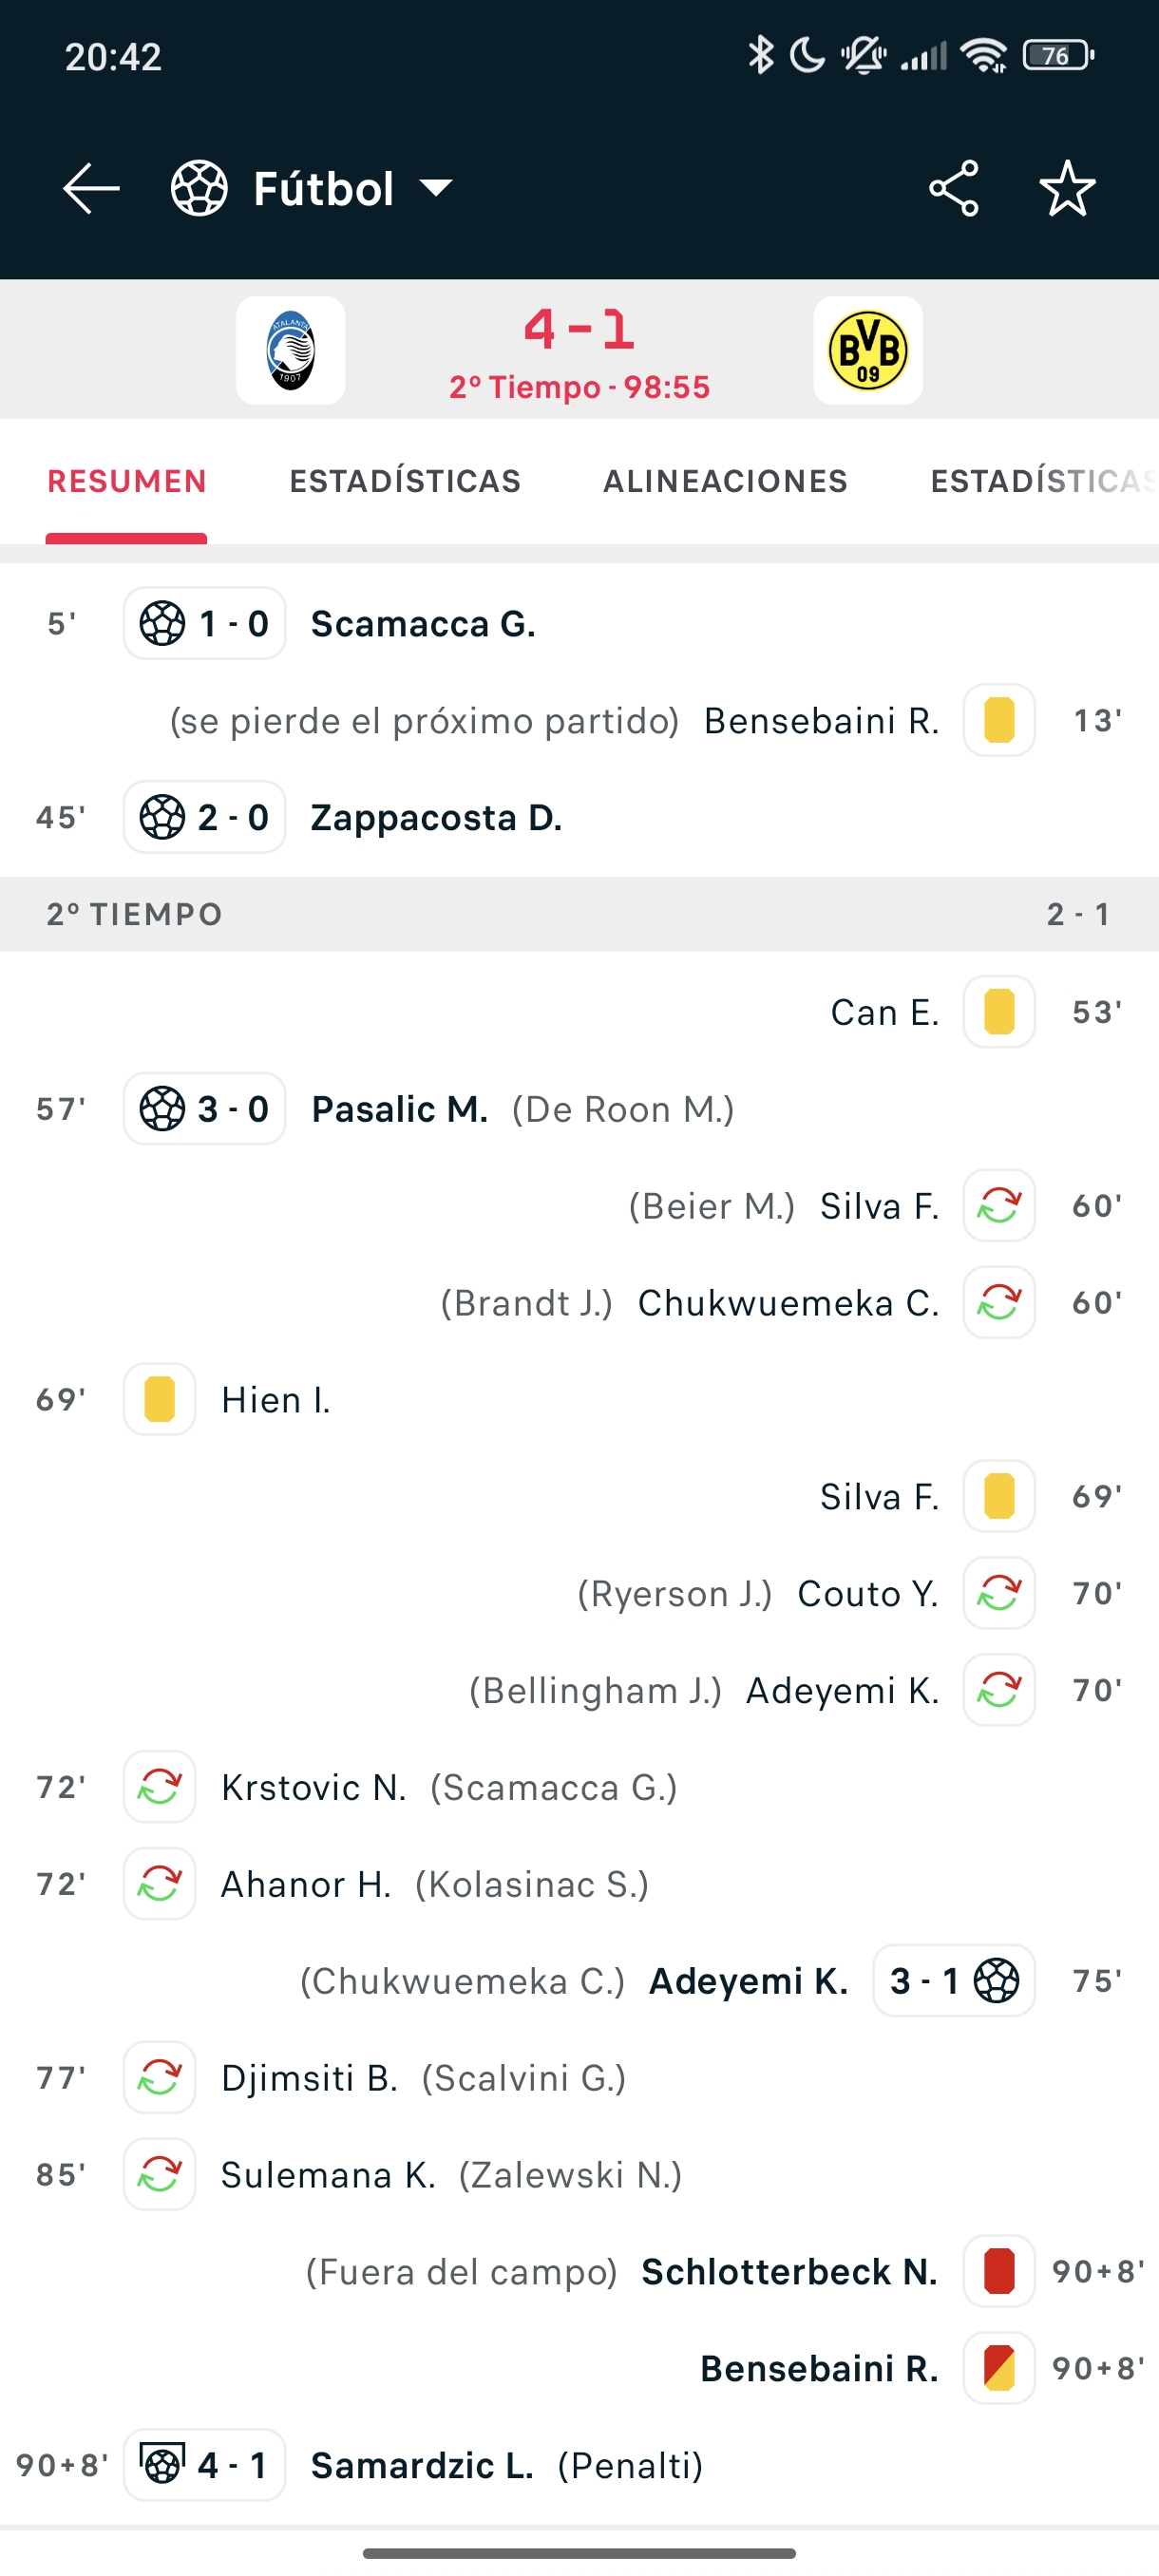The width and height of the screenshot is (1159, 2576).
Task: Tap the Borussia Dortmund team crest
Action: 867,351
